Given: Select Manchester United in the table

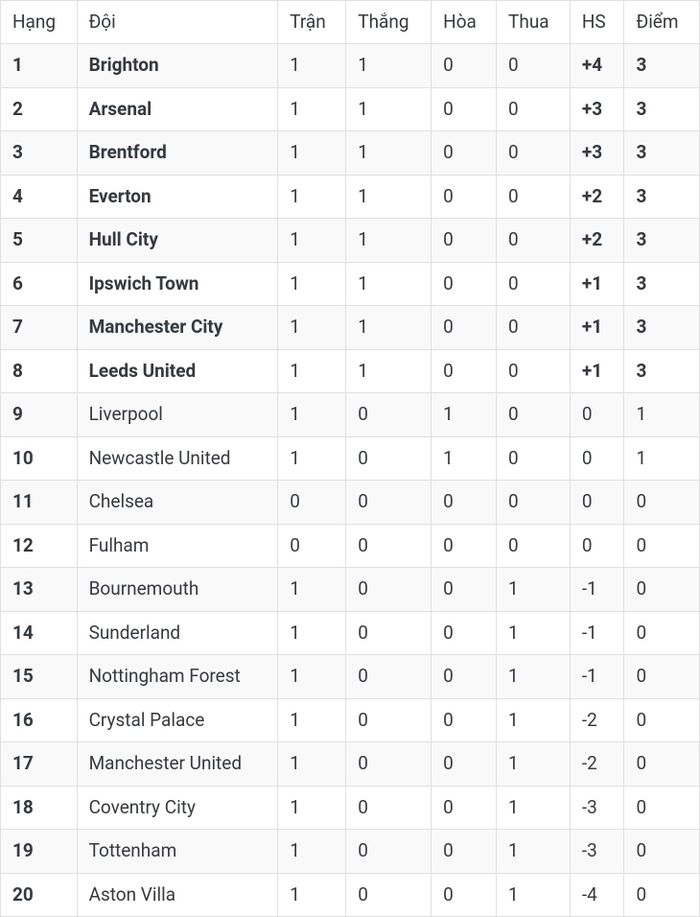Looking at the screenshot, I should point(165,763).
